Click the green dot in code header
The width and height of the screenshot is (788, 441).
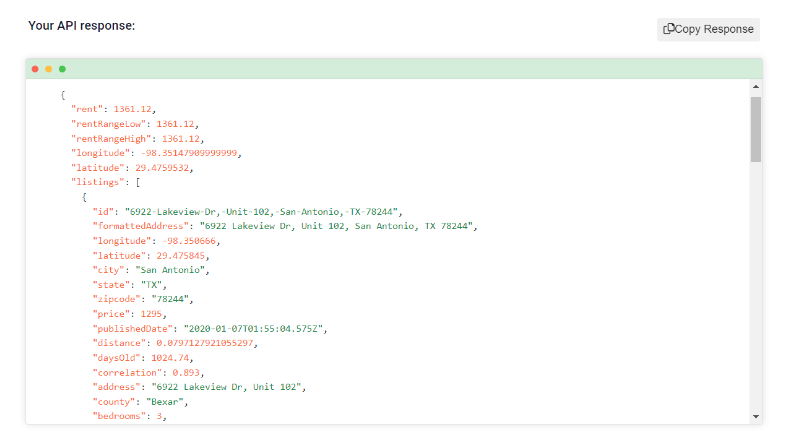pos(62,69)
